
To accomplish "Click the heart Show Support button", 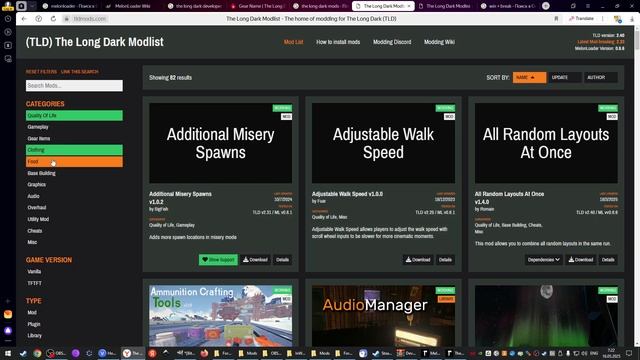I will pyautogui.click(x=218, y=260).
